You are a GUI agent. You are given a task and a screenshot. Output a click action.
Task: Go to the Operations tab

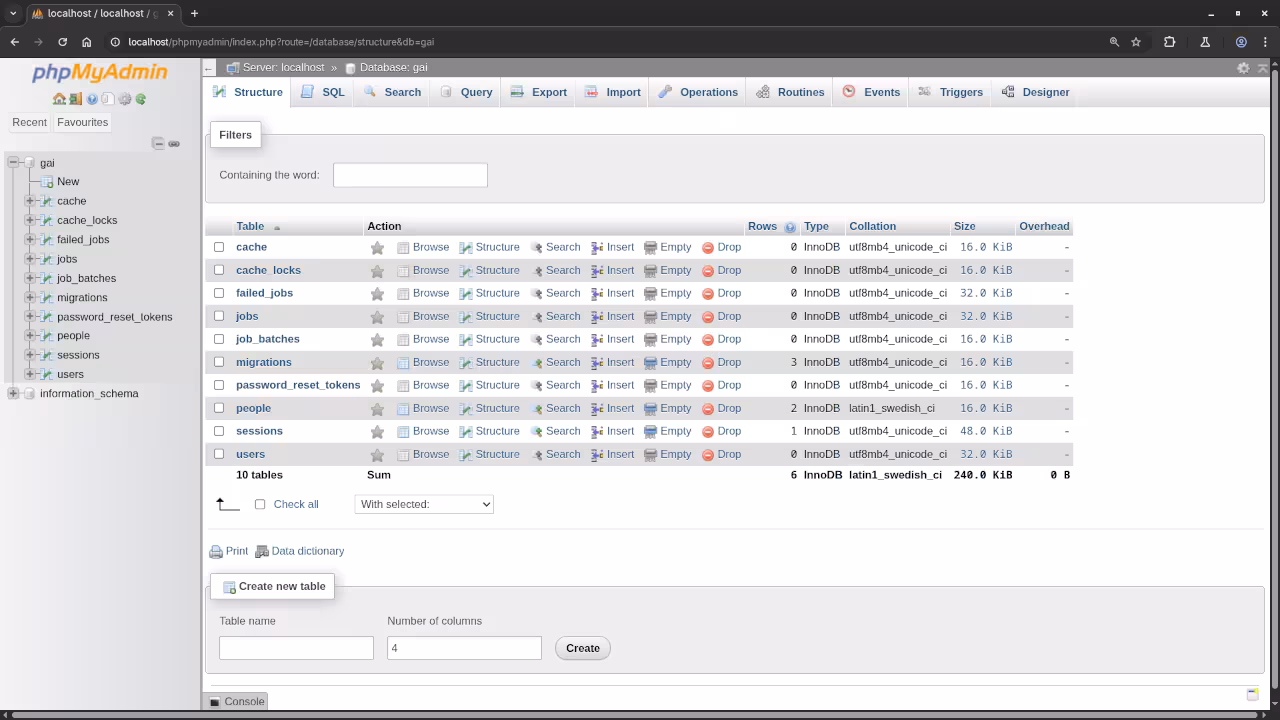pos(698,92)
